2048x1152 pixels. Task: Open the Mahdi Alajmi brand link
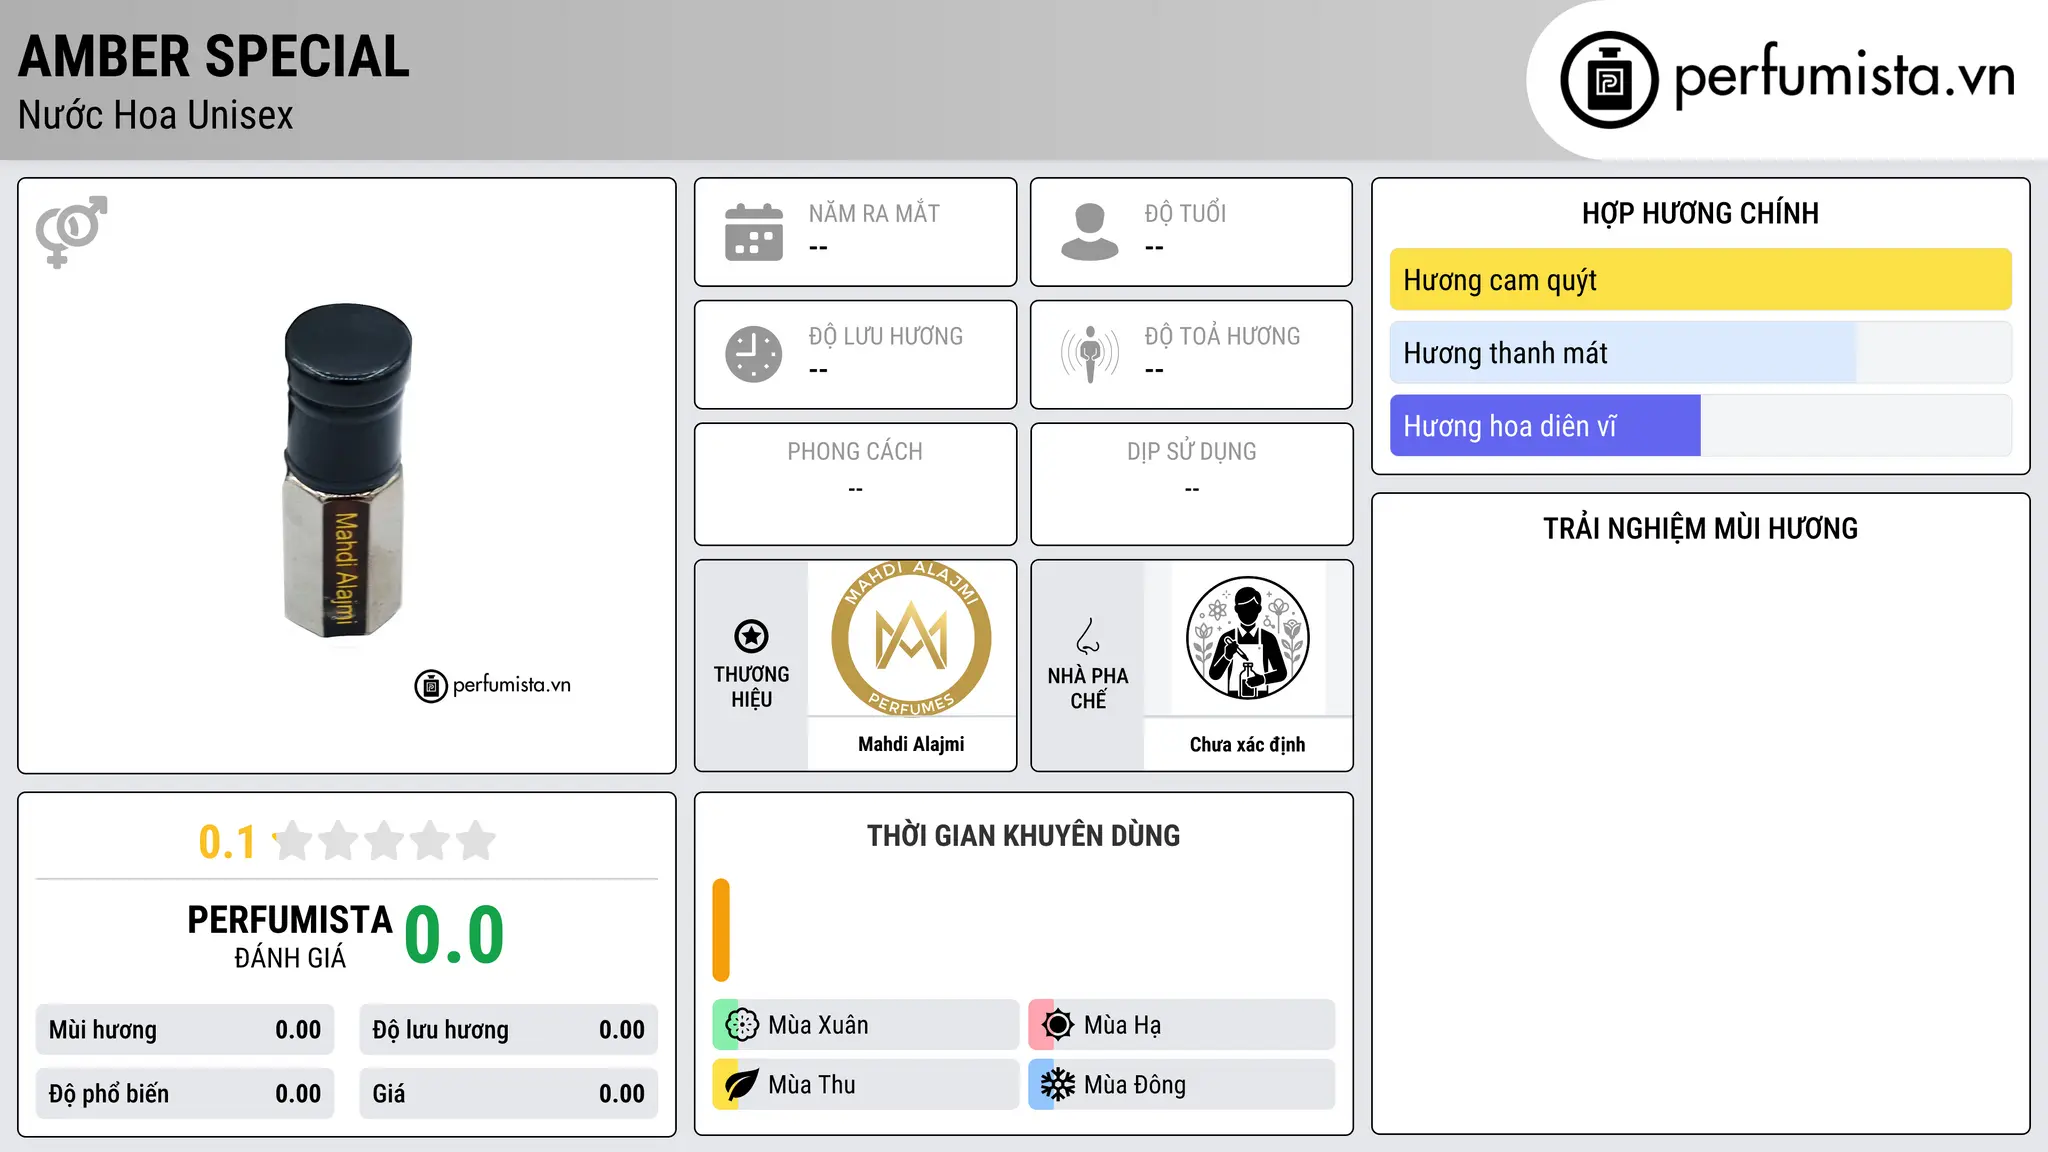point(911,744)
